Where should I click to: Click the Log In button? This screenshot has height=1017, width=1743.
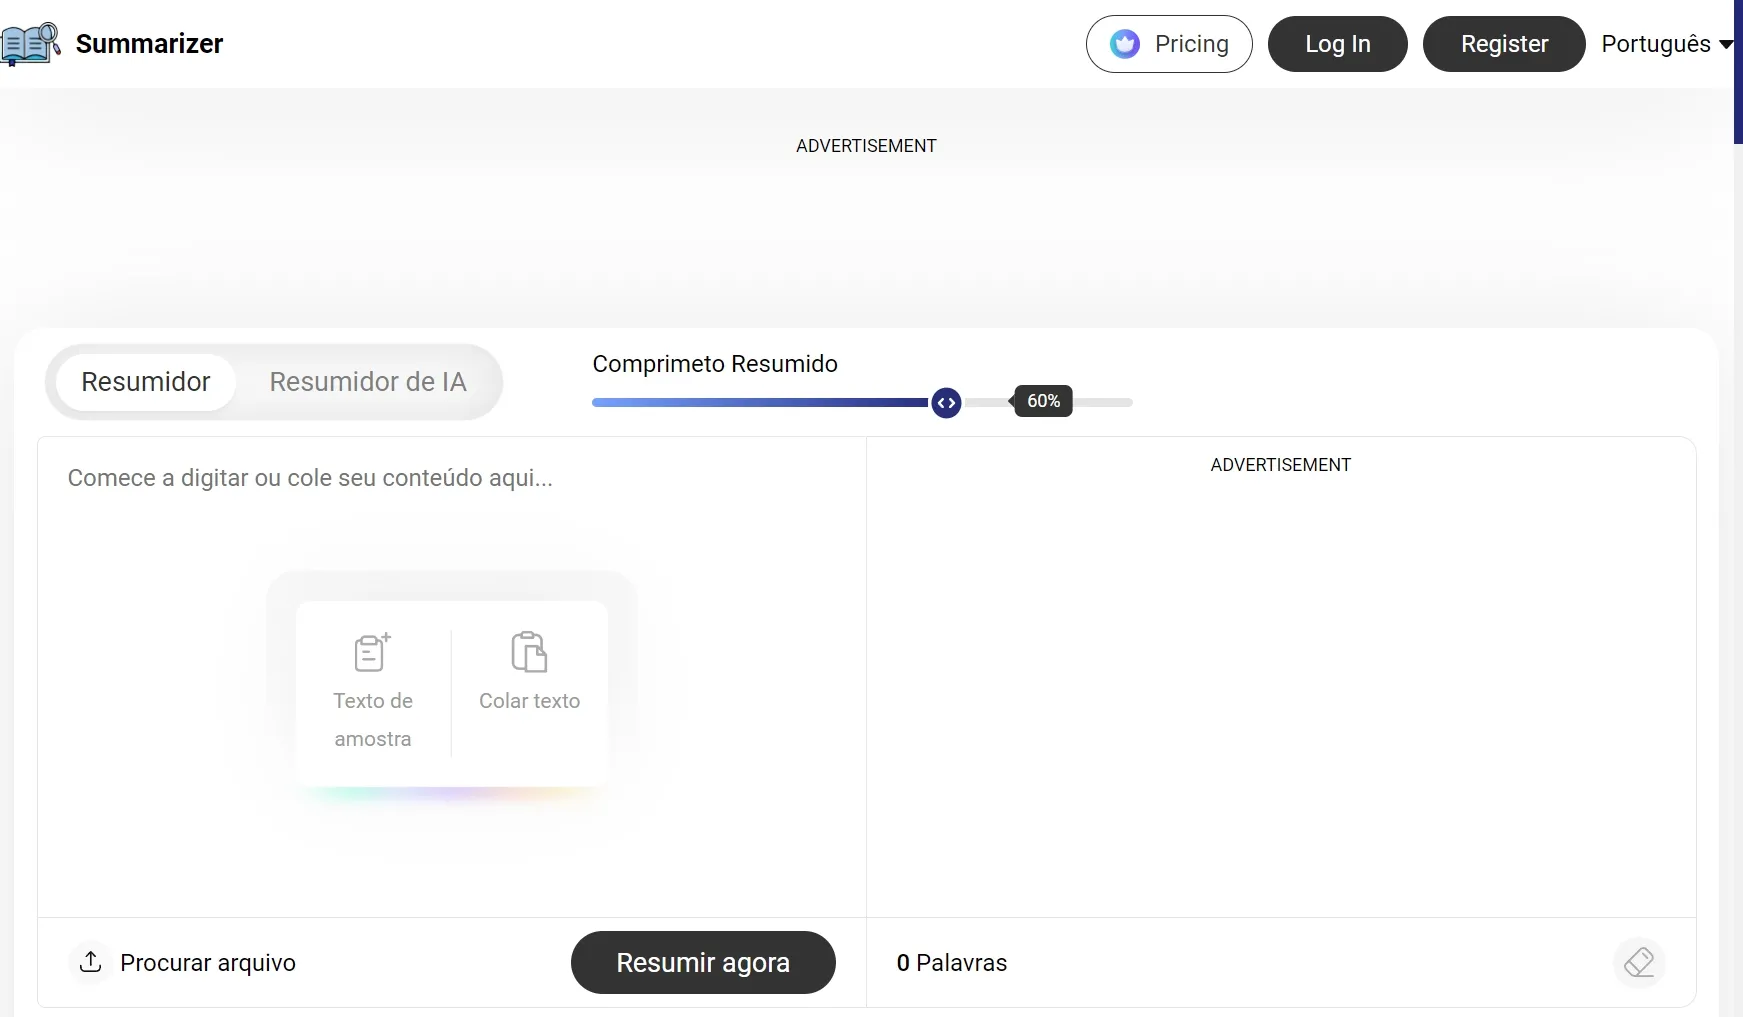click(1338, 43)
